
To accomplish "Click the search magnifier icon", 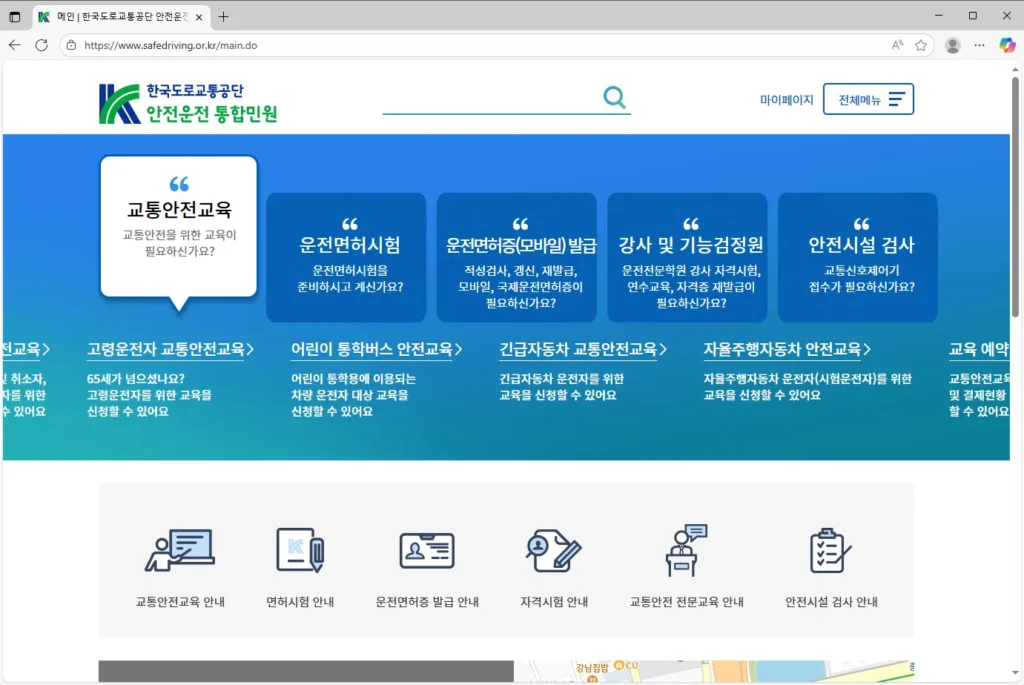I will point(613,98).
